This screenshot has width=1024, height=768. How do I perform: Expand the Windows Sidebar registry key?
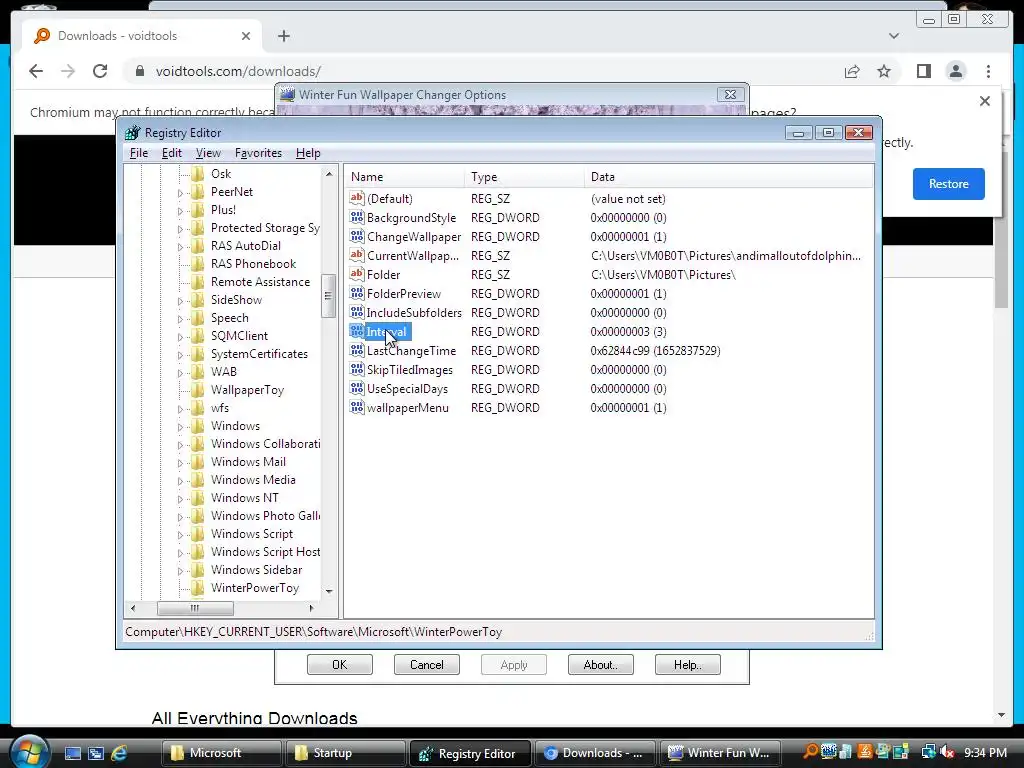tap(180, 570)
